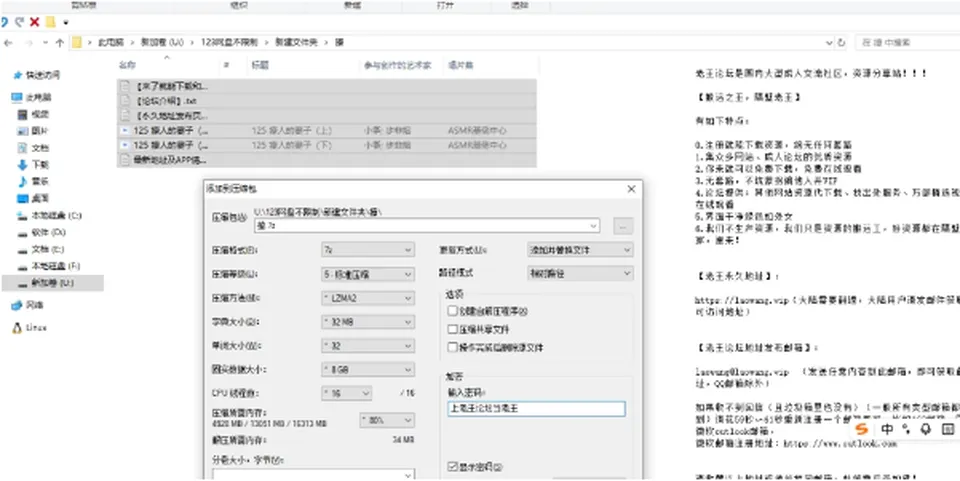Select the 本地磁盘 (F:) drive icon
The height and width of the screenshot is (481, 960).
click(x=22, y=266)
